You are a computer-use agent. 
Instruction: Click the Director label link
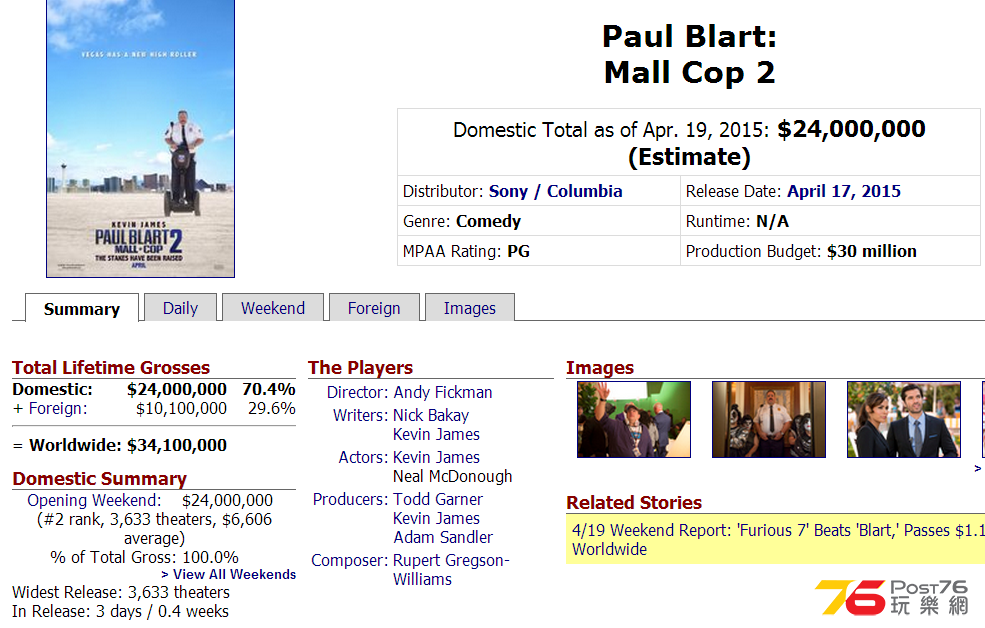(357, 392)
